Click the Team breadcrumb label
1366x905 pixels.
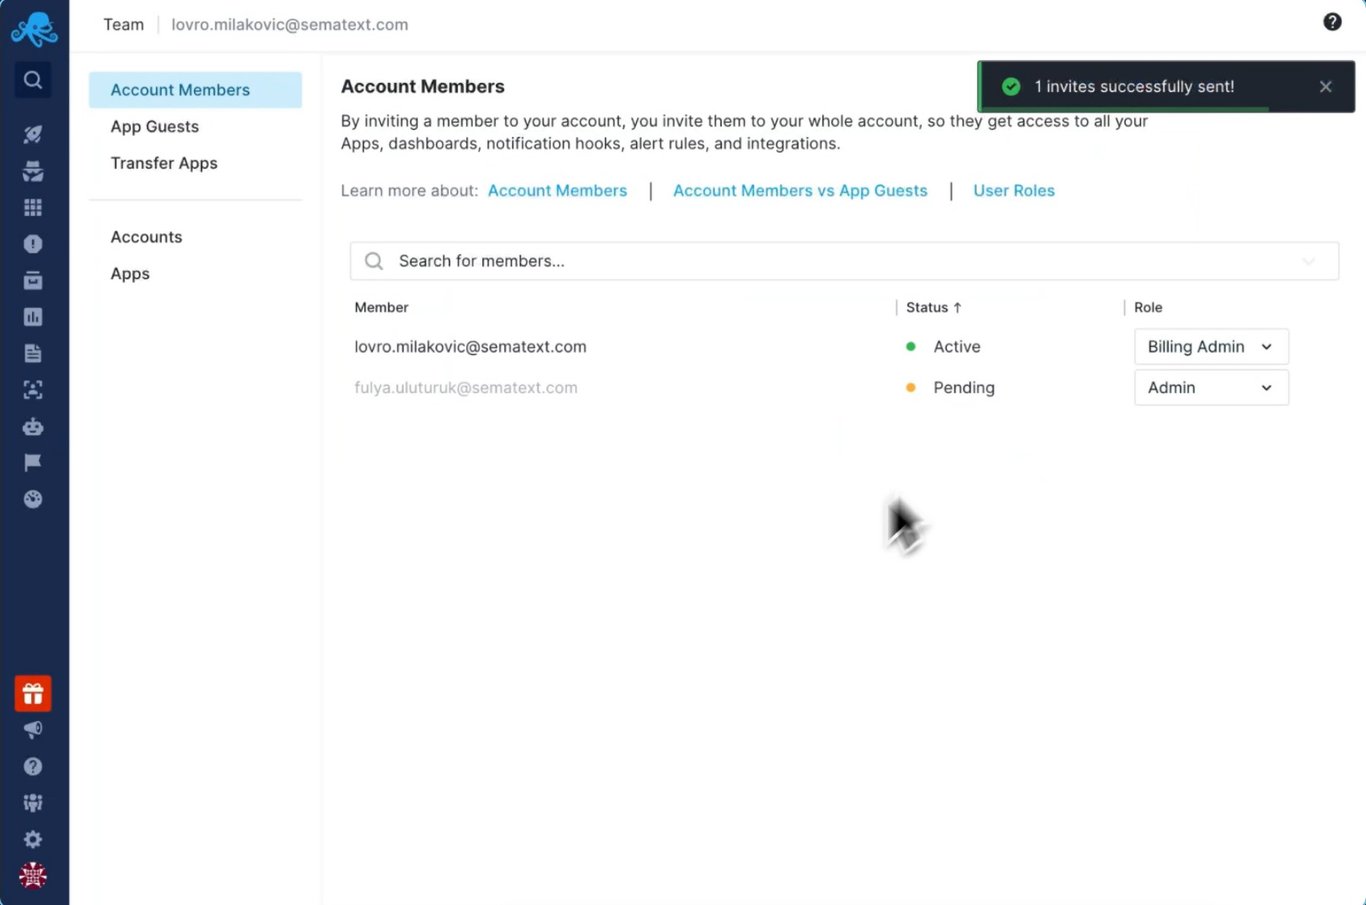pyautogui.click(x=124, y=25)
